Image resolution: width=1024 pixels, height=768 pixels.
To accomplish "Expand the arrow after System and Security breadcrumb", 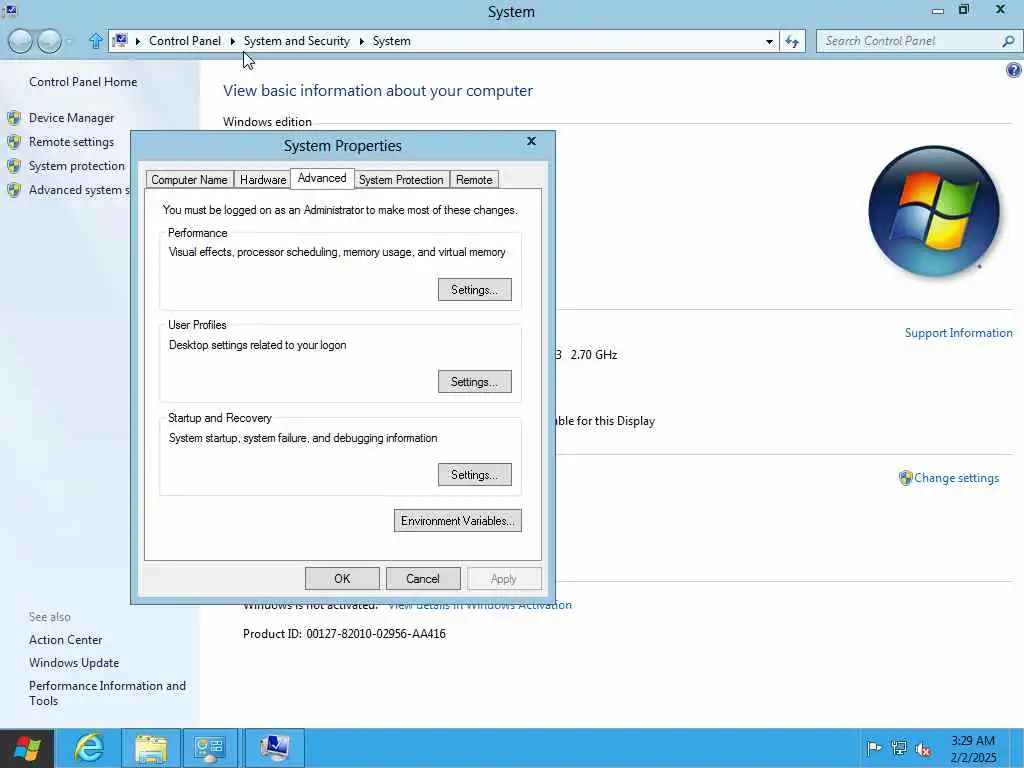I will (x=362, y=41).
